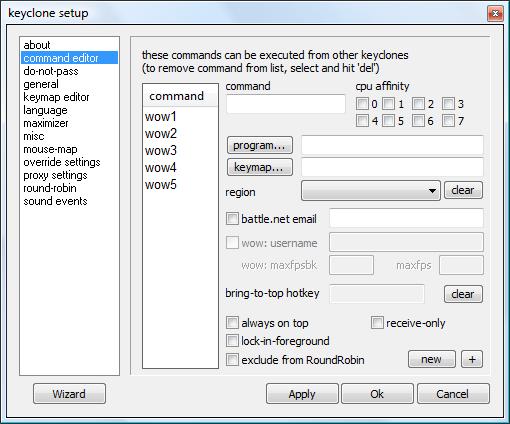
Task: Enable cpu affinity core 6
Action: [x=418, y=121]
